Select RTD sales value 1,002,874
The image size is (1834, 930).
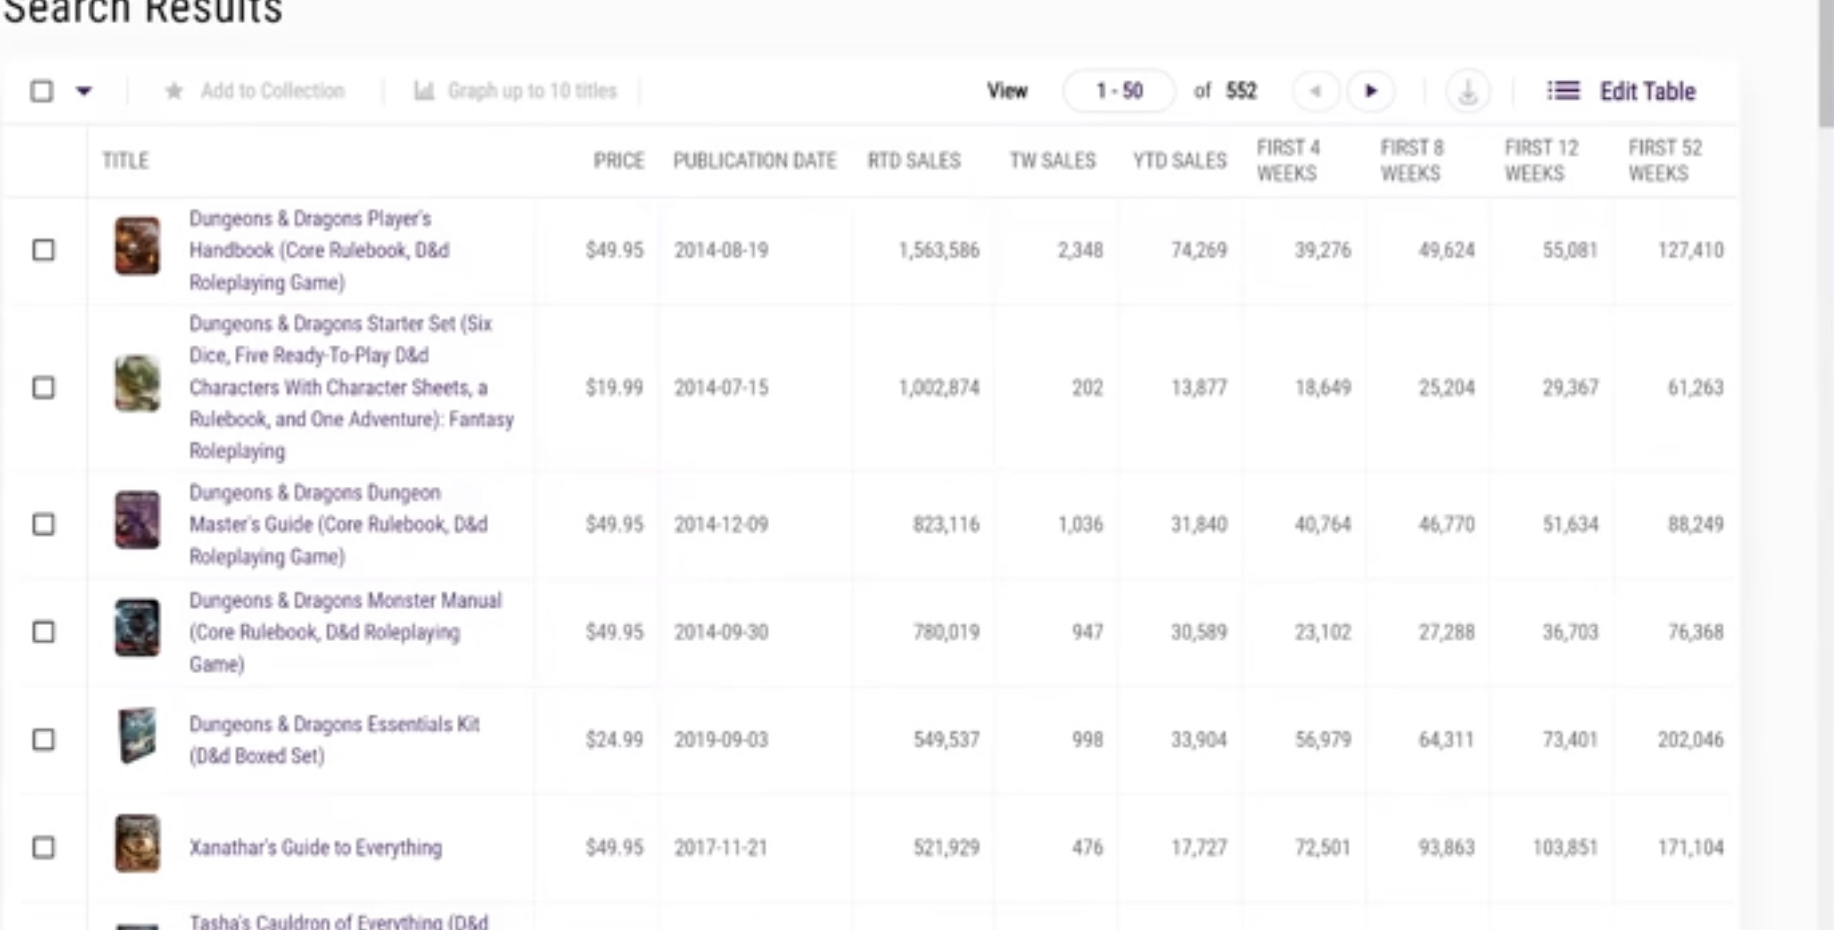tap(938, 387)
